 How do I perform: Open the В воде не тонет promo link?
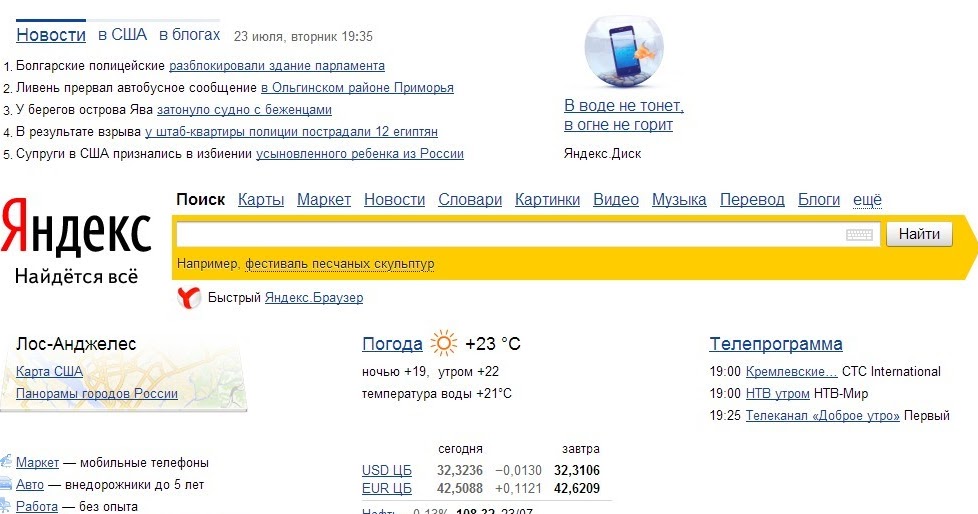click(624, 115)
